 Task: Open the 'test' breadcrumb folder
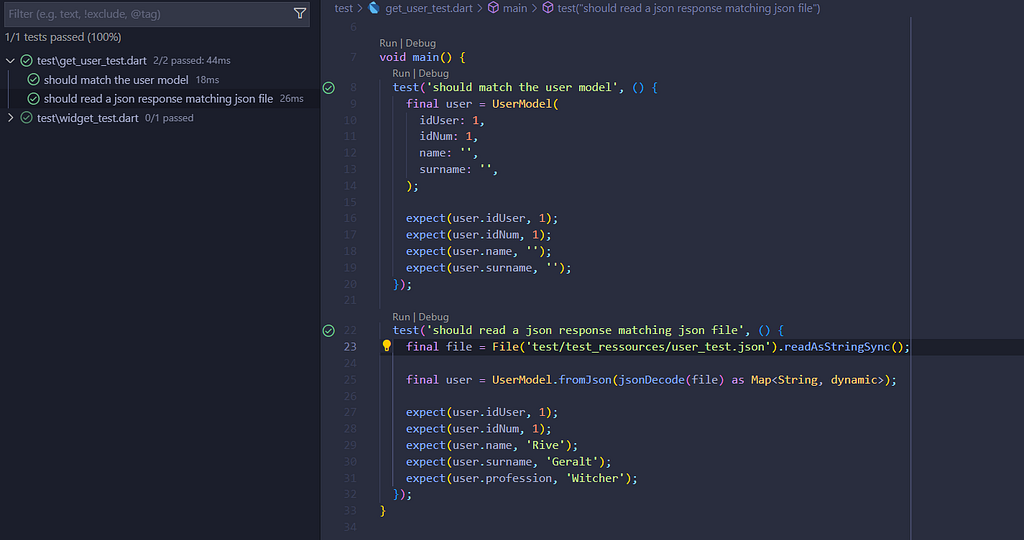coord(344,8)
